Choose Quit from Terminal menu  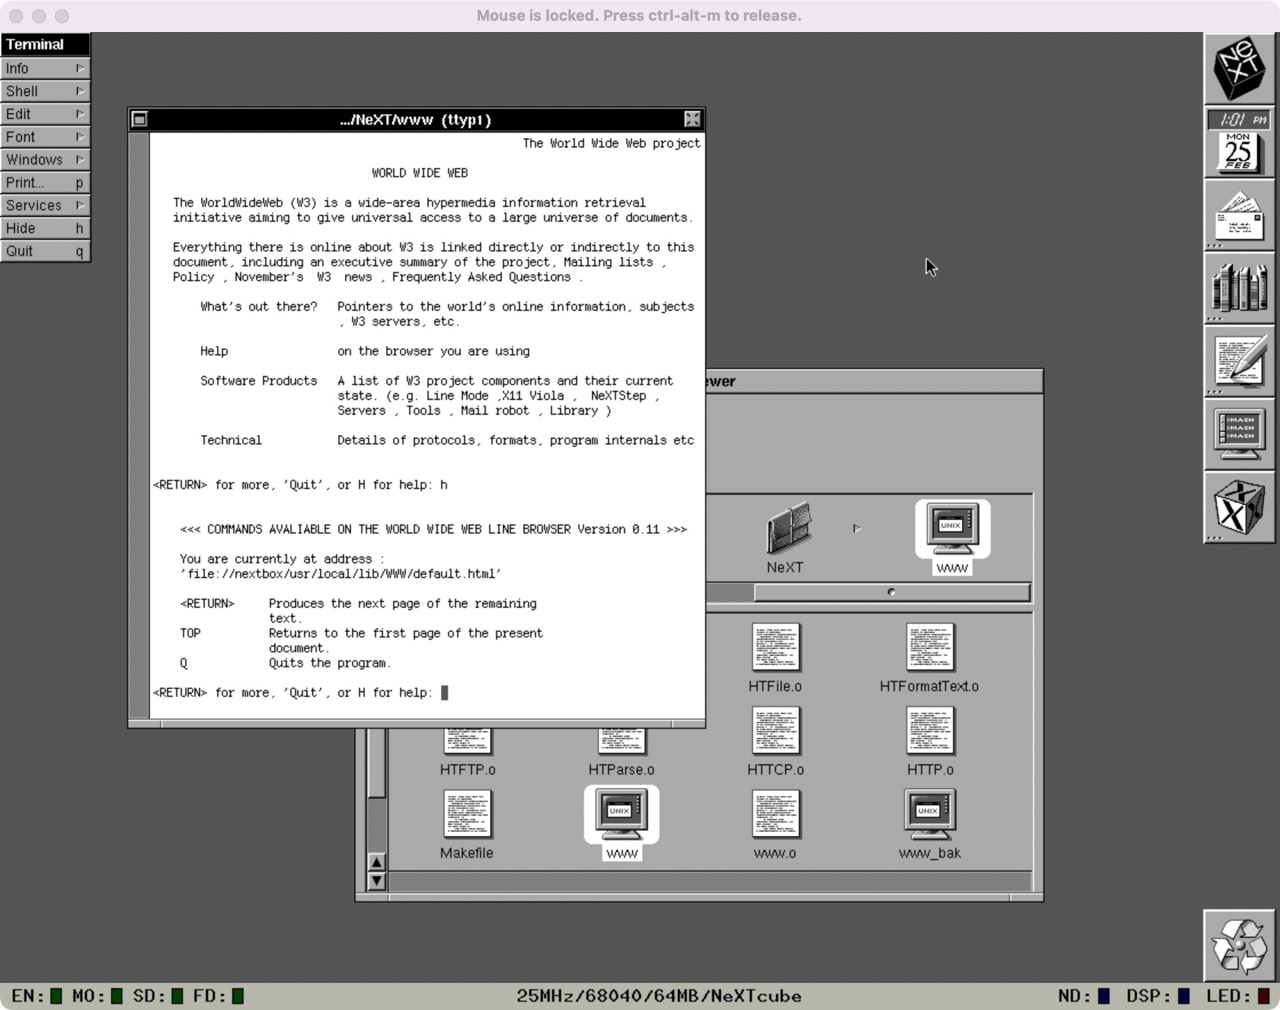click(45, 251)
